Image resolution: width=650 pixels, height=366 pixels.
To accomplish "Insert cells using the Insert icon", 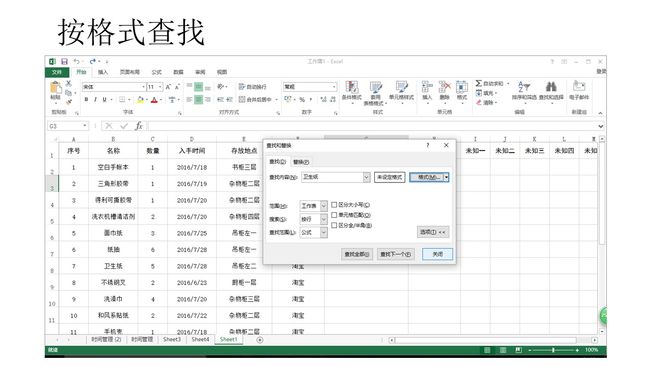I will [x=427, y=91].
